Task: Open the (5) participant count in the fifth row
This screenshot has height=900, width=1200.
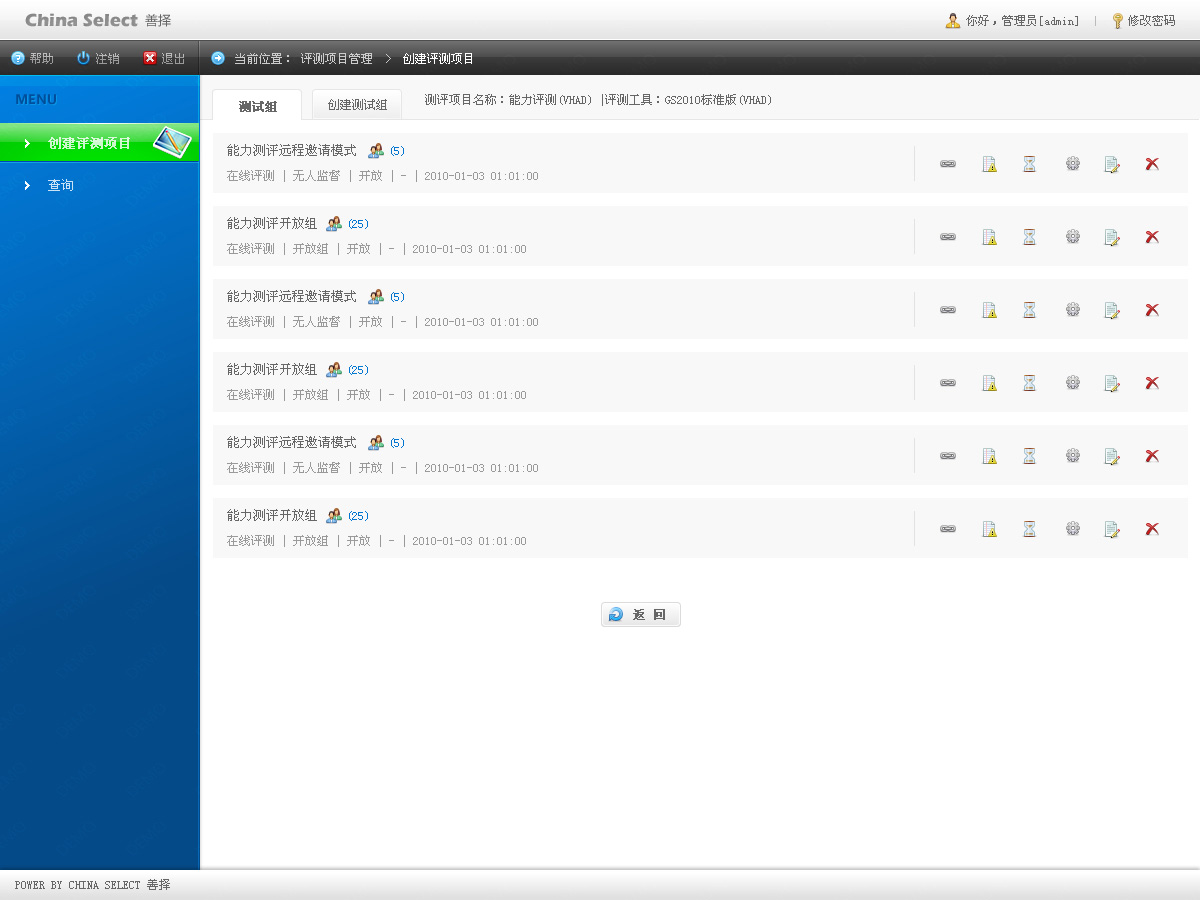Action: click(x=397, y=443)
